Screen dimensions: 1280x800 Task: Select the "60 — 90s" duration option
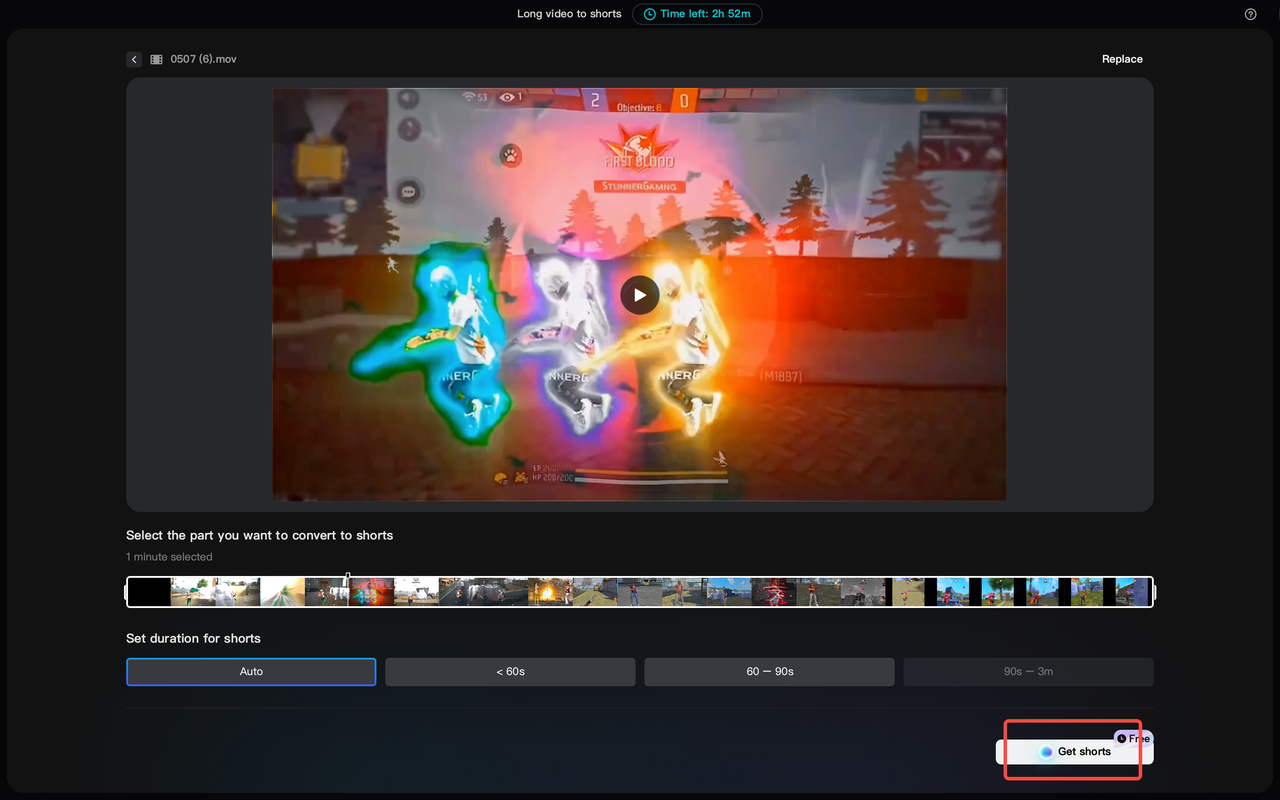tap(769, 671)
